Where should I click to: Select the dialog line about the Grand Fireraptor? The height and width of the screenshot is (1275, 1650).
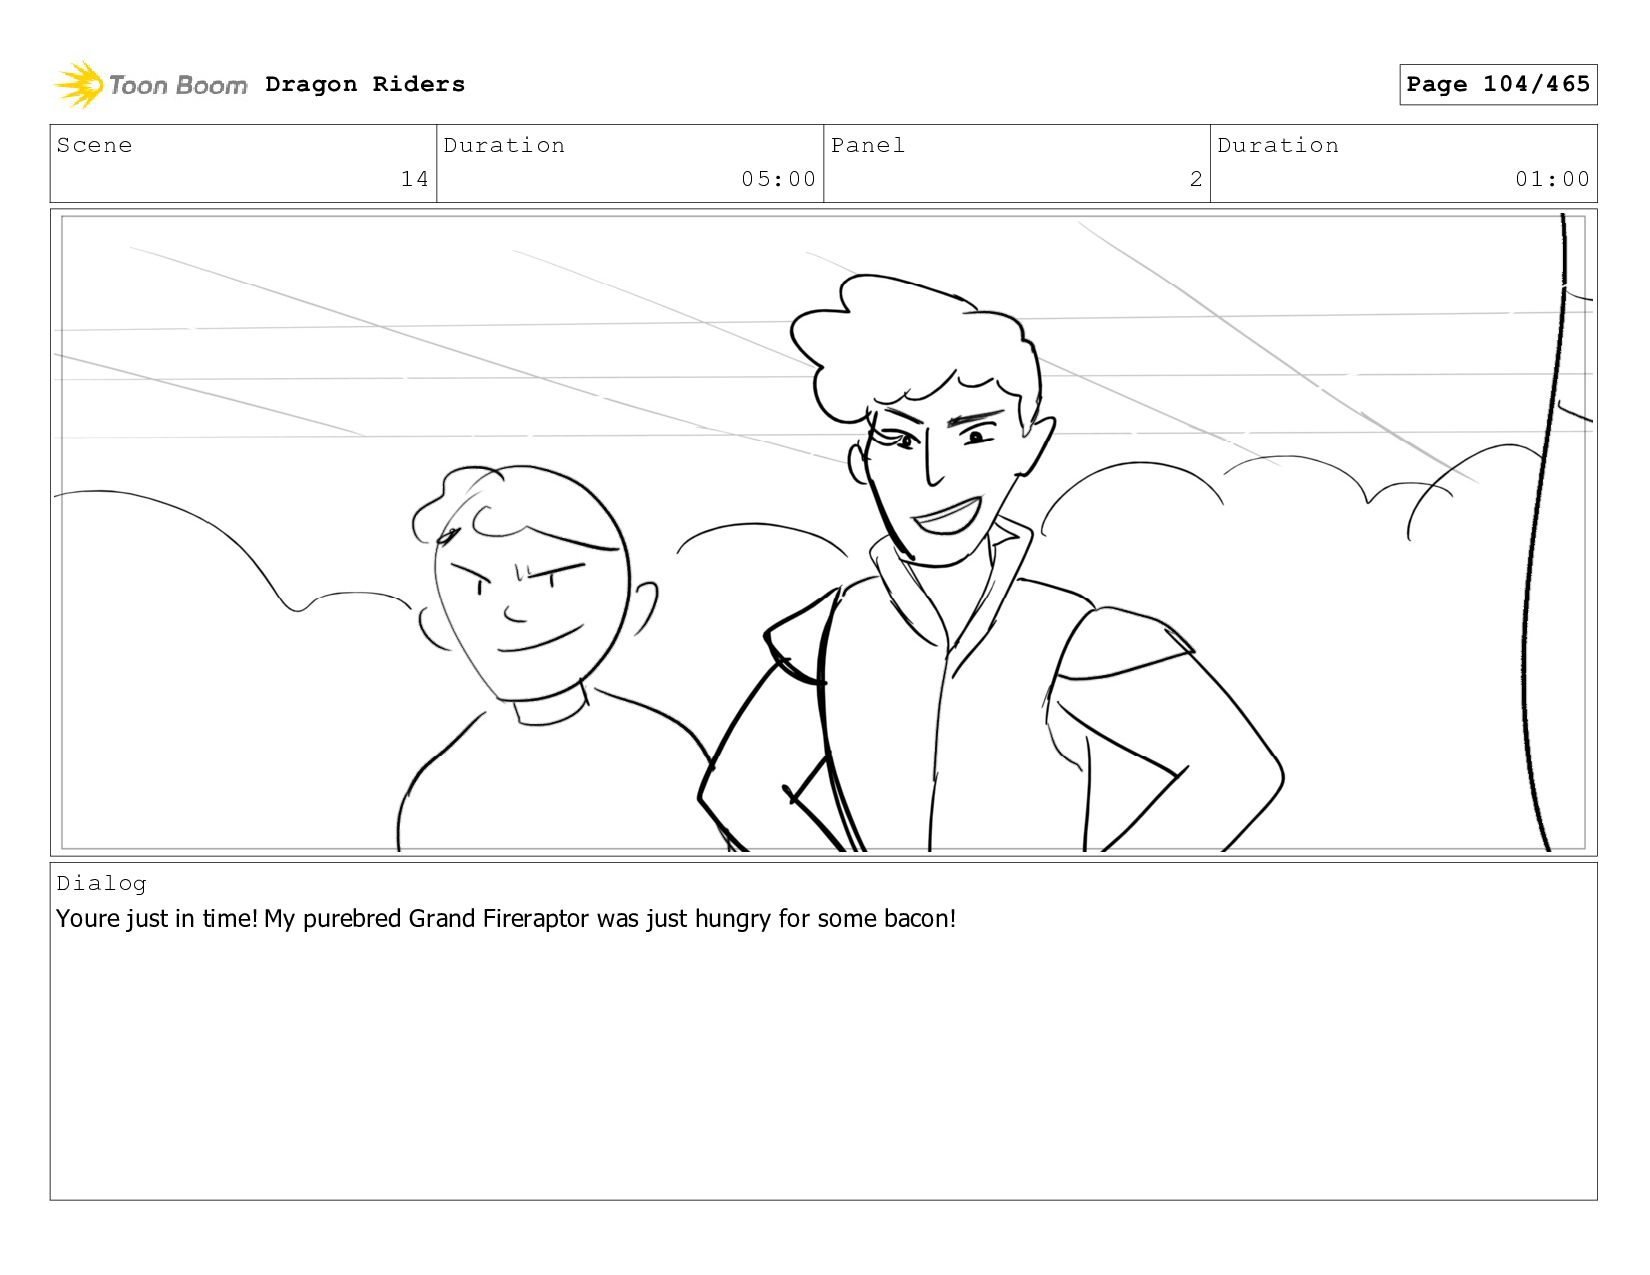tap(506, 918)
